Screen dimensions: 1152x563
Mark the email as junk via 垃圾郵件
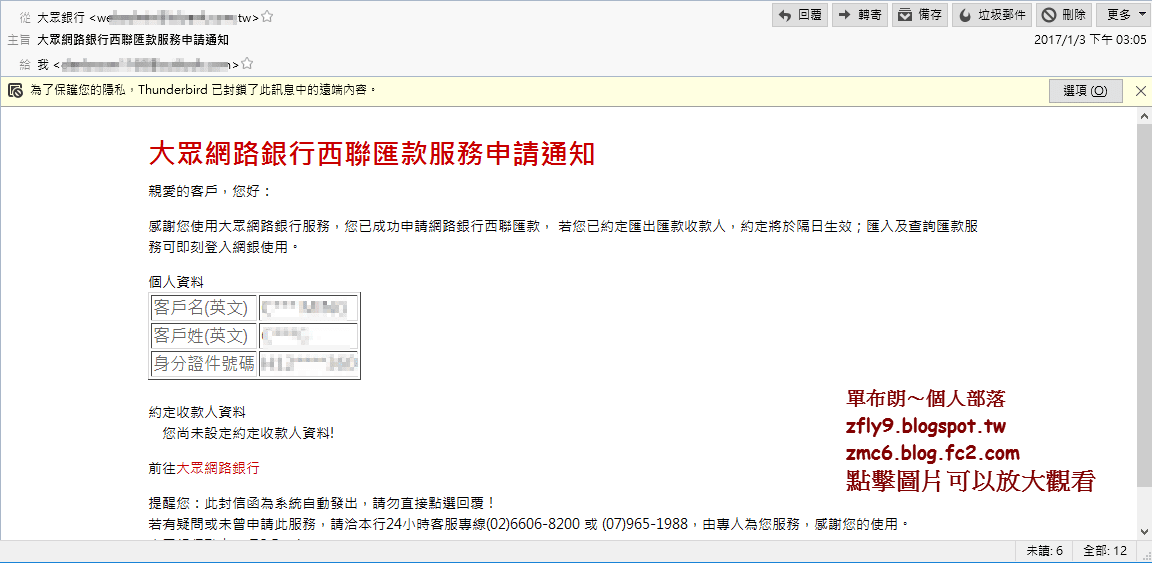tap(992, 15)
